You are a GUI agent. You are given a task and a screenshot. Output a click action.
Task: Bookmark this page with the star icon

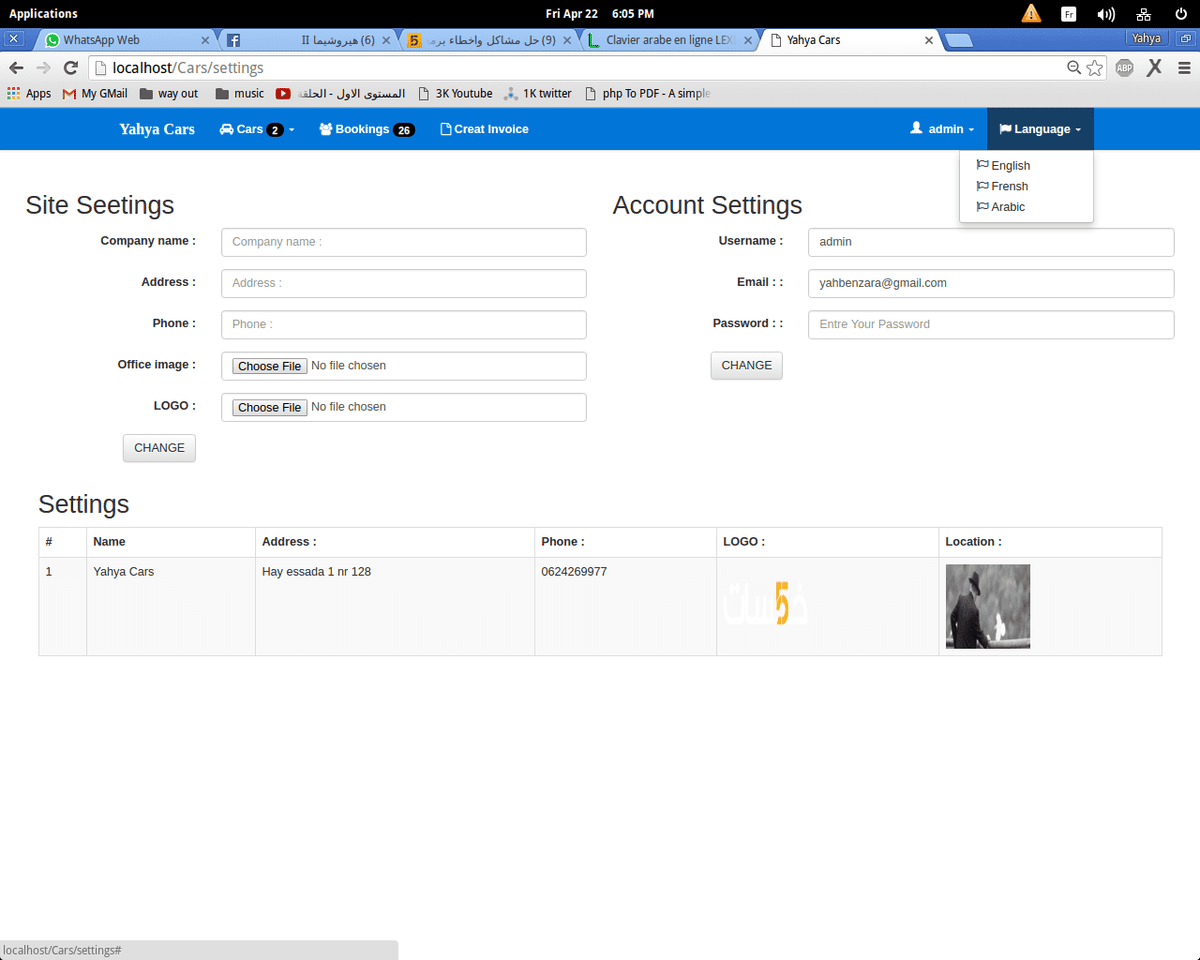pos(1095,68)
